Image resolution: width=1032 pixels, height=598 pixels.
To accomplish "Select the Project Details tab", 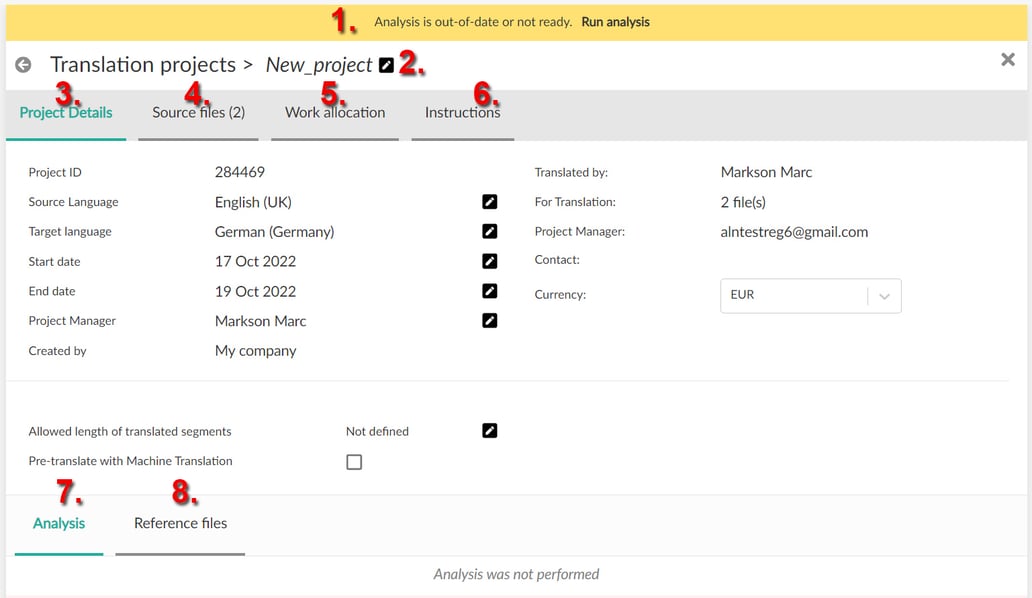I will (x=66, y=112).
